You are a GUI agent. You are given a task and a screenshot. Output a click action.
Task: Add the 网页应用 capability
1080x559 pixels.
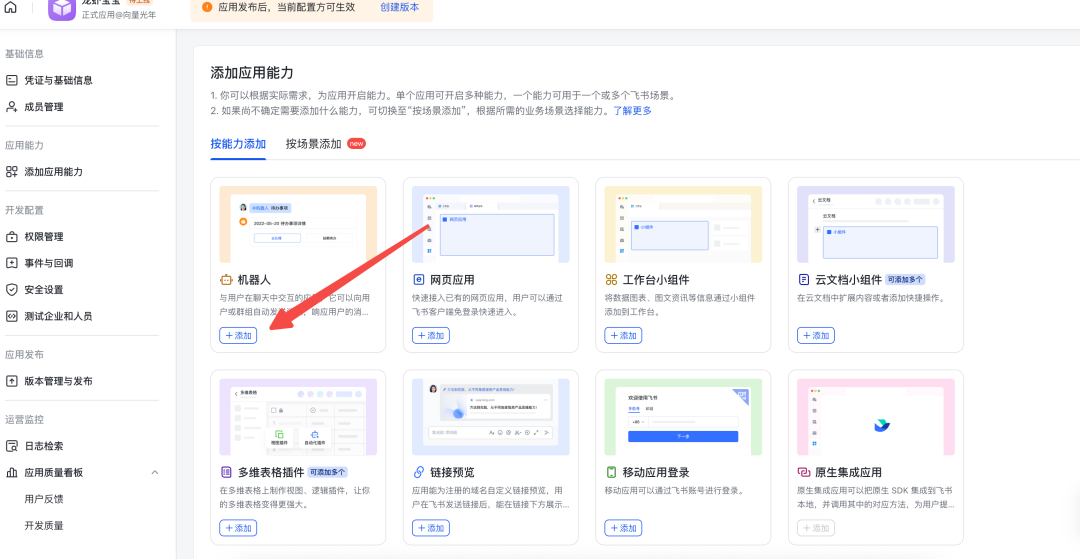pyautogui.click(x=431, y=335)
